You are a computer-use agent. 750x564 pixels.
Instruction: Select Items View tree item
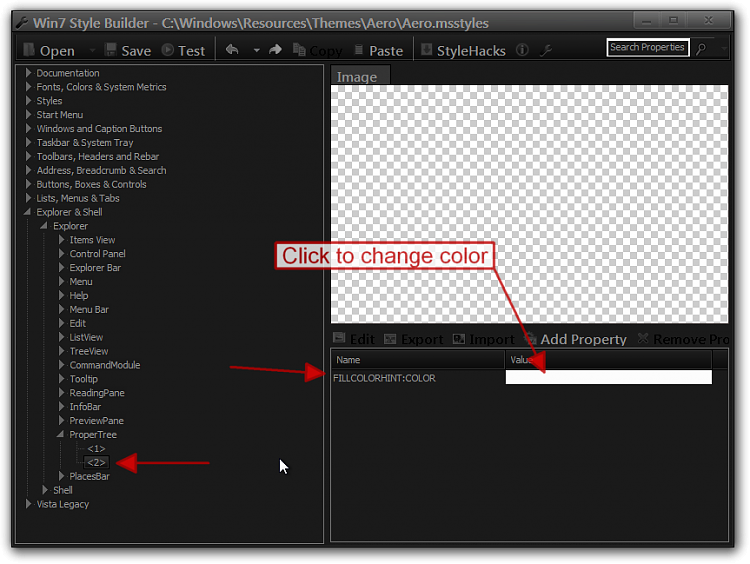pos(92,240)
